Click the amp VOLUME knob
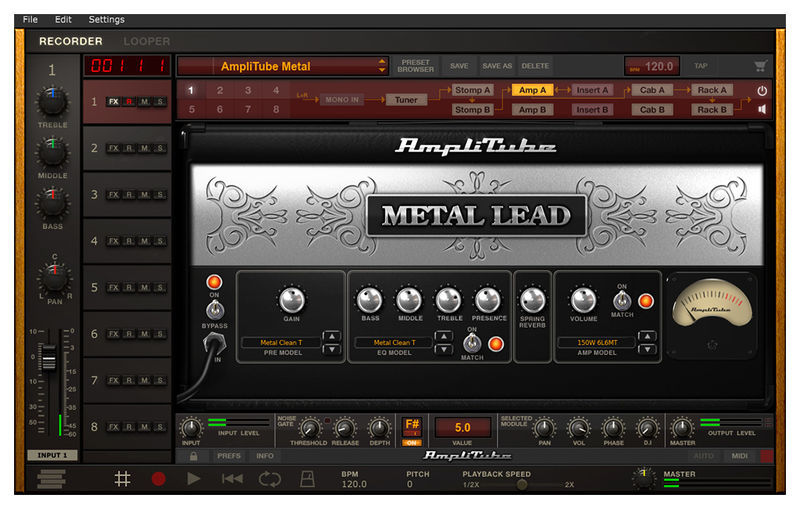Screen dimensions: 800x509 click(x=583, y=300)
